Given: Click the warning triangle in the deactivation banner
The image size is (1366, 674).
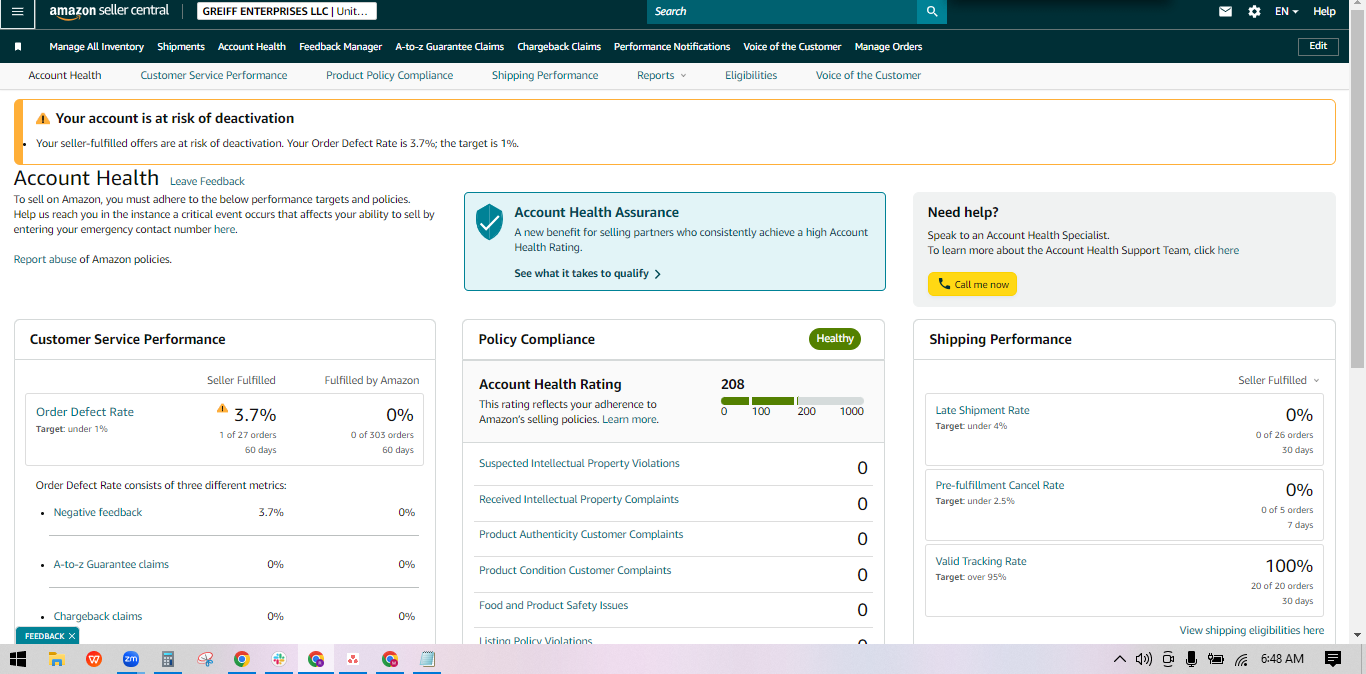Looking at the screenshot, I should 43,118.
